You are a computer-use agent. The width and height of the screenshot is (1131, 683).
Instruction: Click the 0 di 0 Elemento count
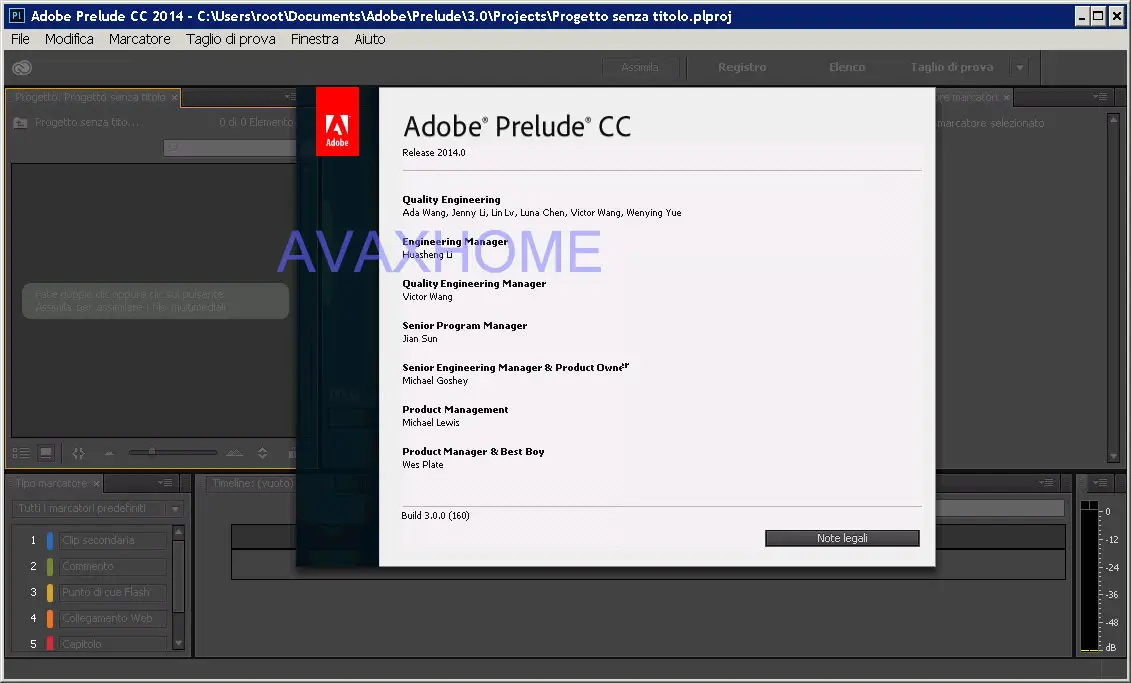[257, 123]
